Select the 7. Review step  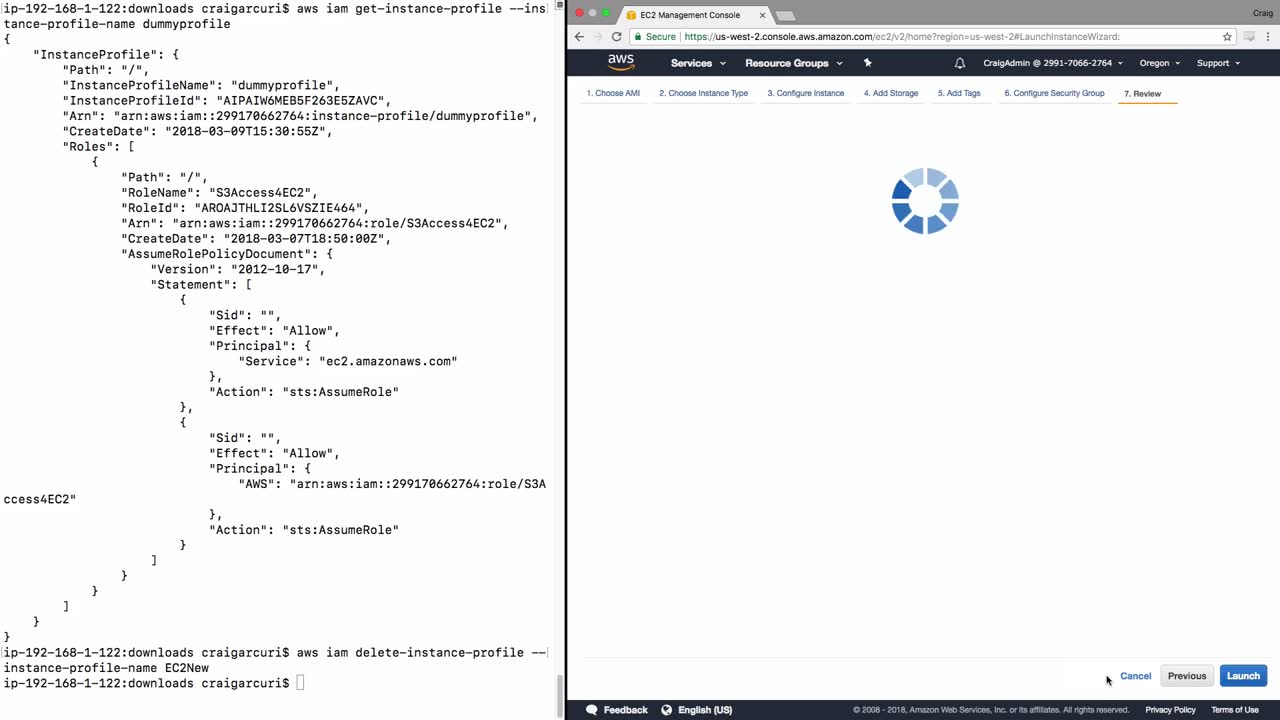click(1143, 94)
